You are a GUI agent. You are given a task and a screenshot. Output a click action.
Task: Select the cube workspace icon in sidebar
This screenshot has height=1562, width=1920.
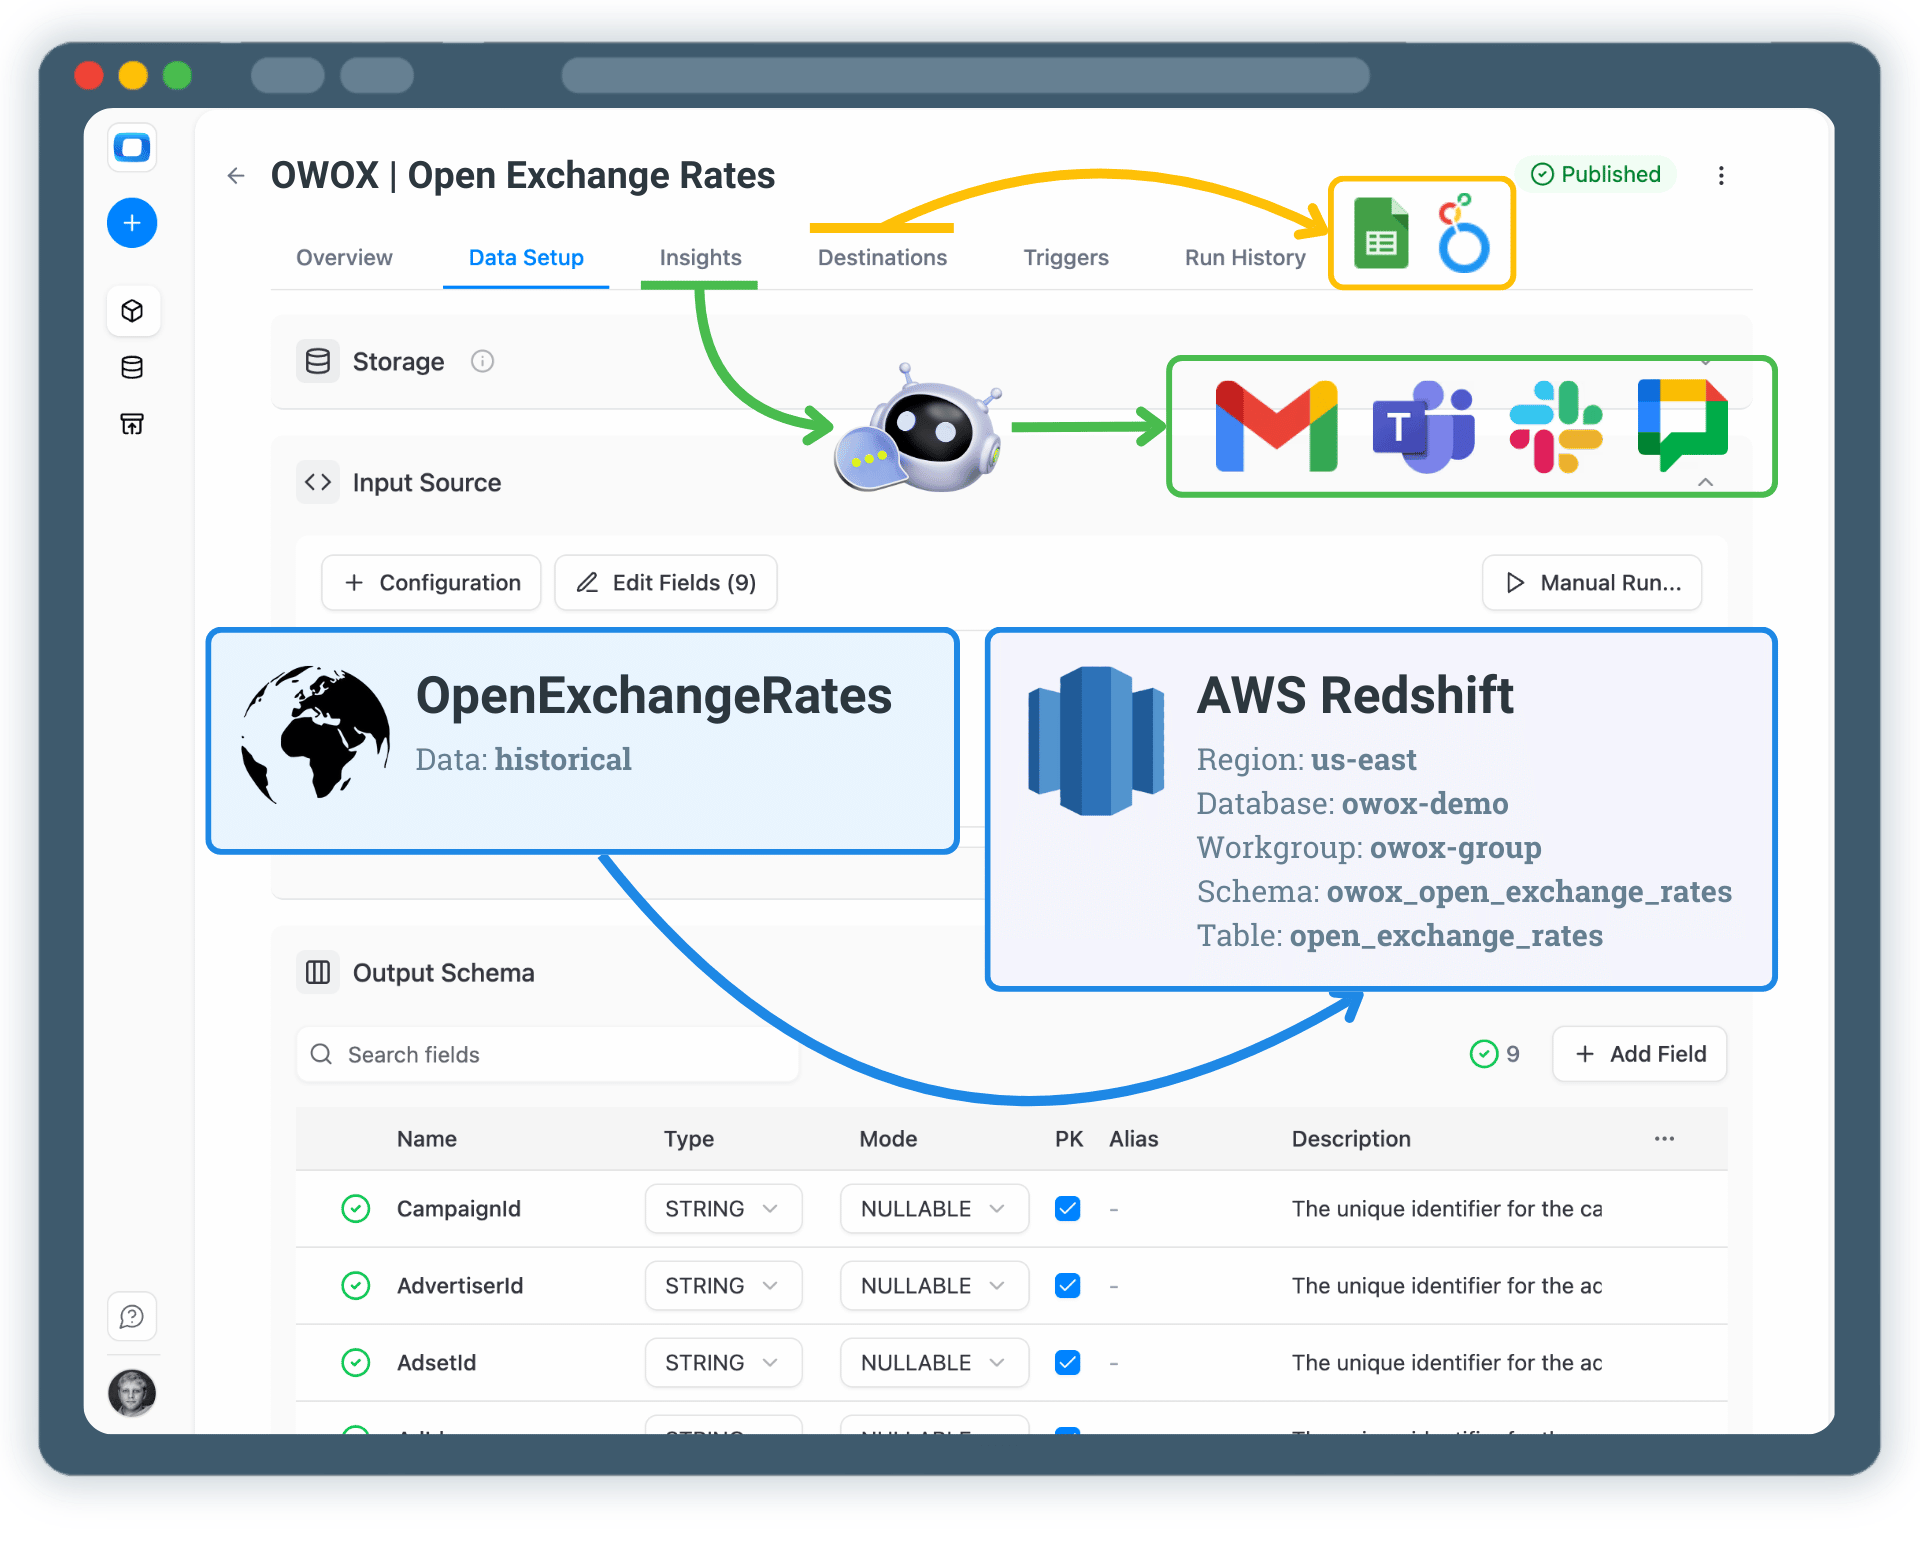point(132,310)
